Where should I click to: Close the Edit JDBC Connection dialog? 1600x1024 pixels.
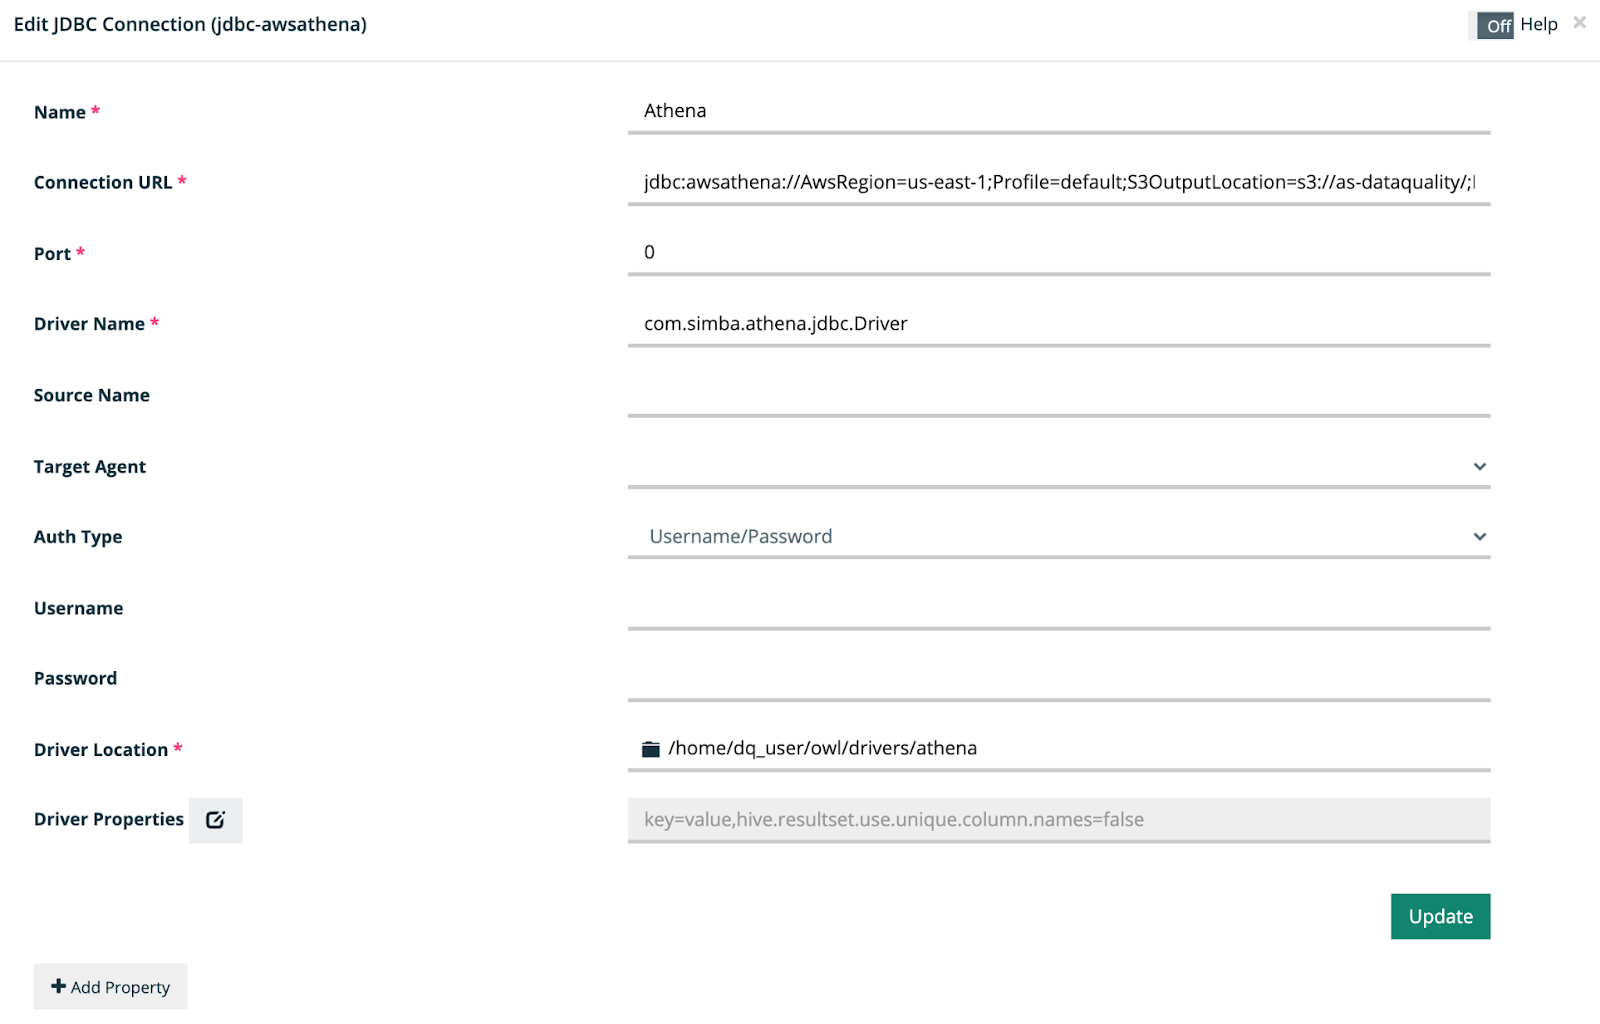(1579, 23)
